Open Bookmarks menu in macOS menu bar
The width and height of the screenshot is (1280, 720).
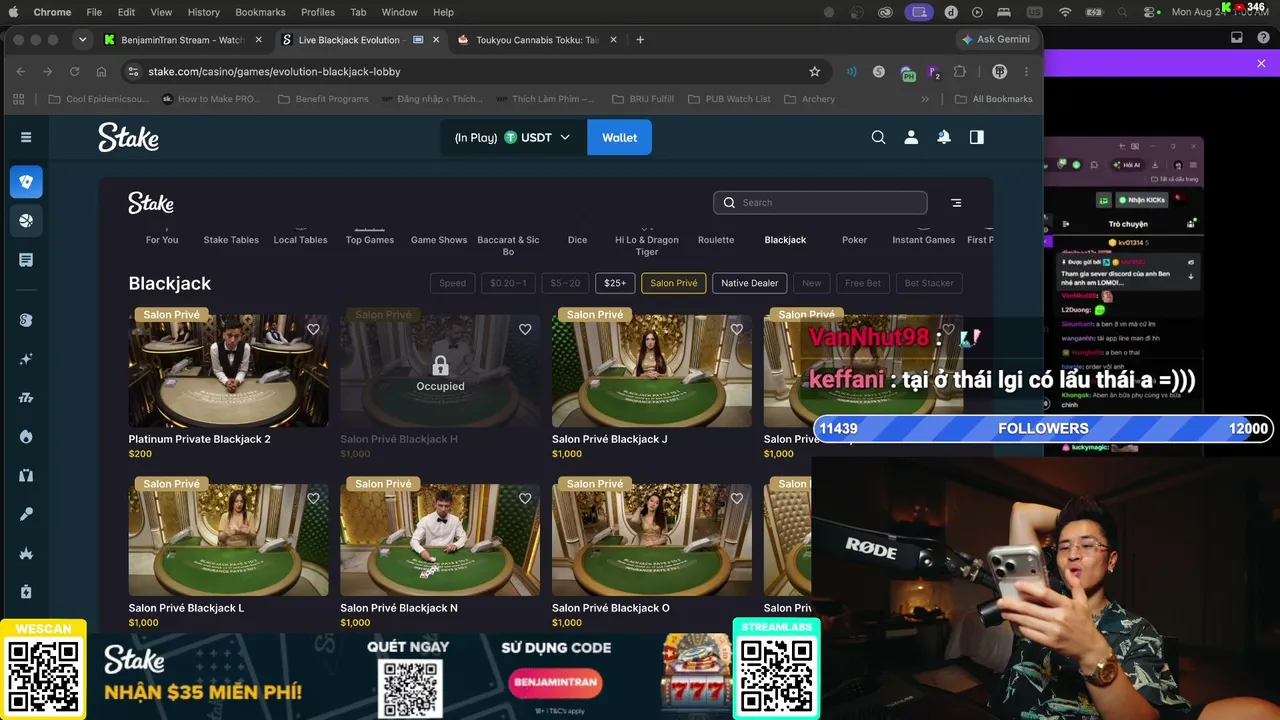260,12
